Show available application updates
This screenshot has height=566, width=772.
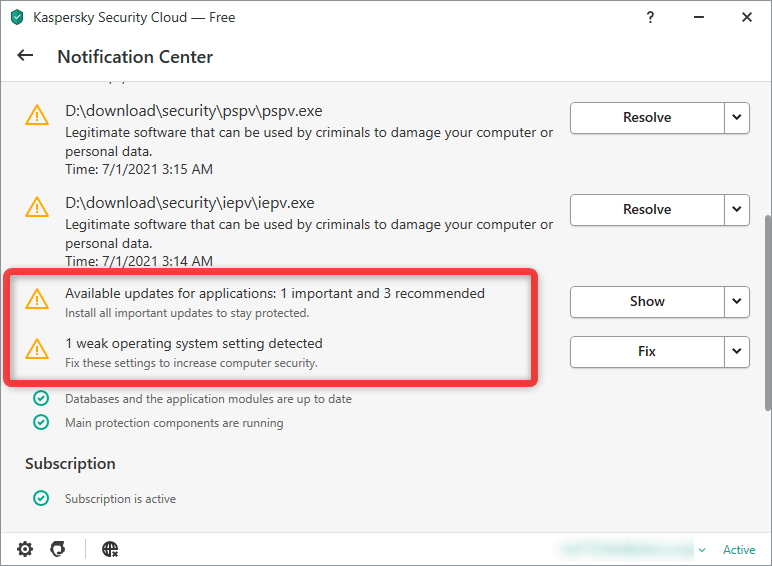pos(647,302)
